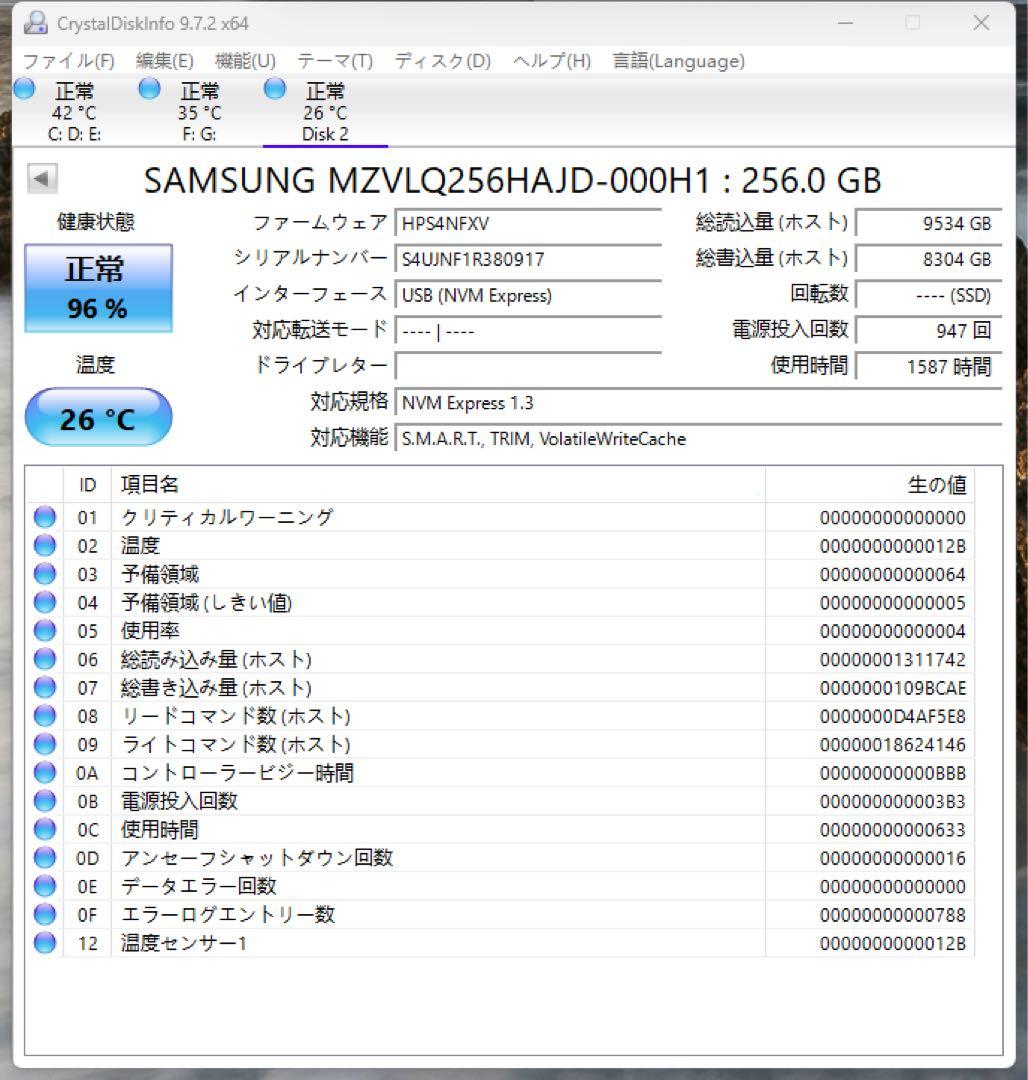Click the blue indicator beside クリティカルワーニング
The height and width of the screenshot is (1080, 1028).
pos(44,517)
